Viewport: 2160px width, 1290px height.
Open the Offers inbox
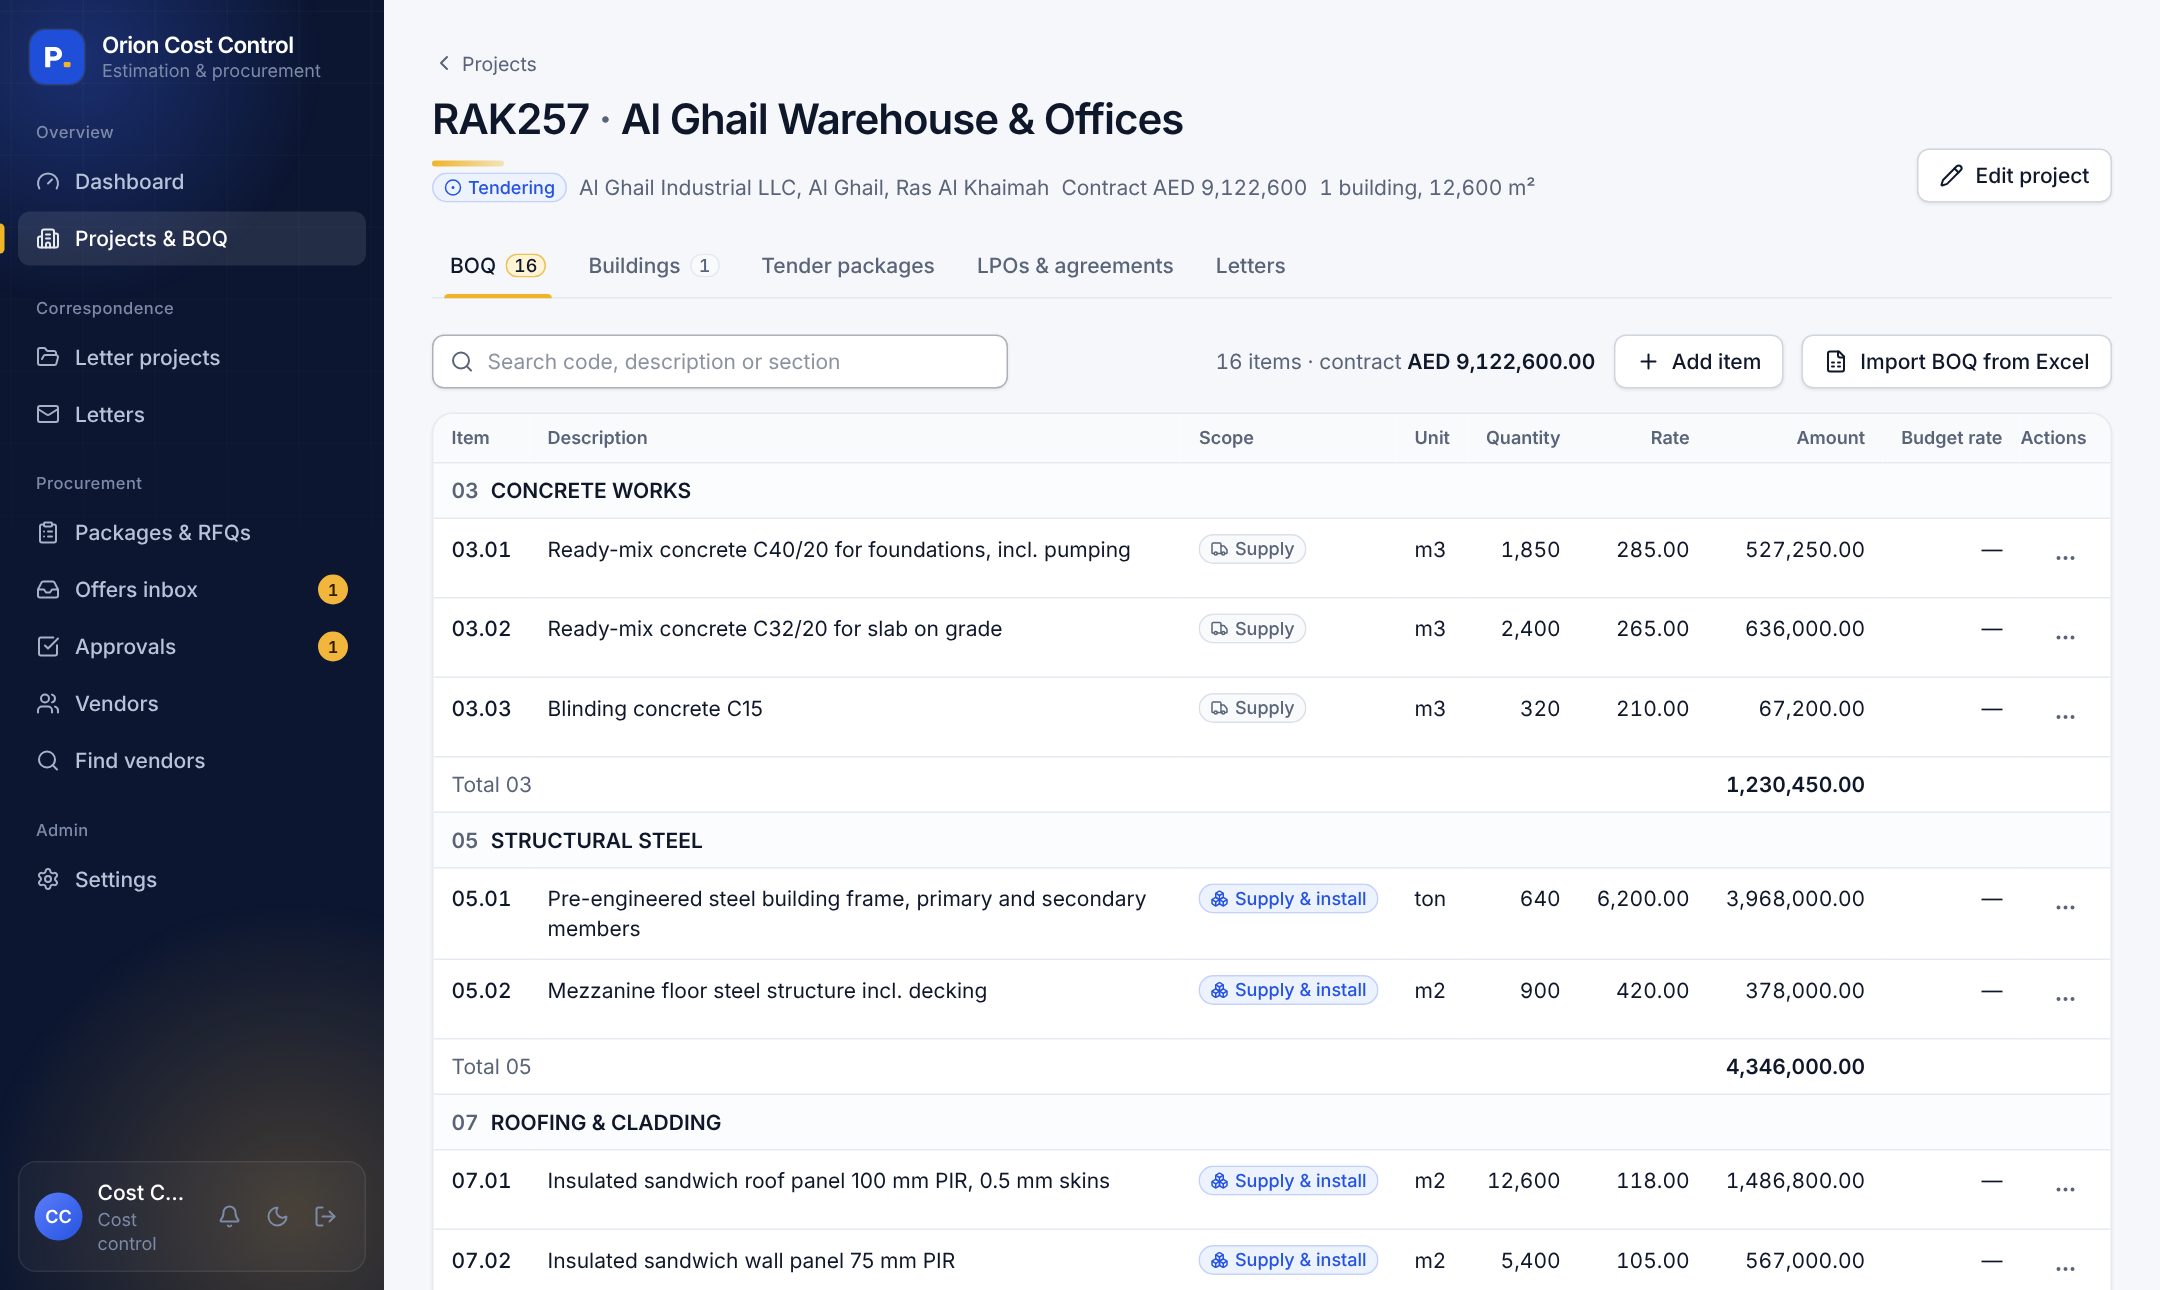192,589
